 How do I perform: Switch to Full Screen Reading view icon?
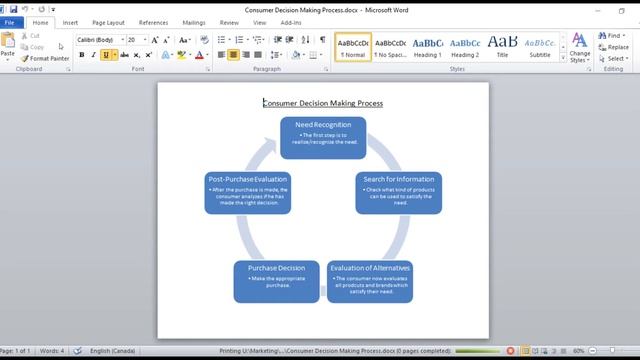535,351
